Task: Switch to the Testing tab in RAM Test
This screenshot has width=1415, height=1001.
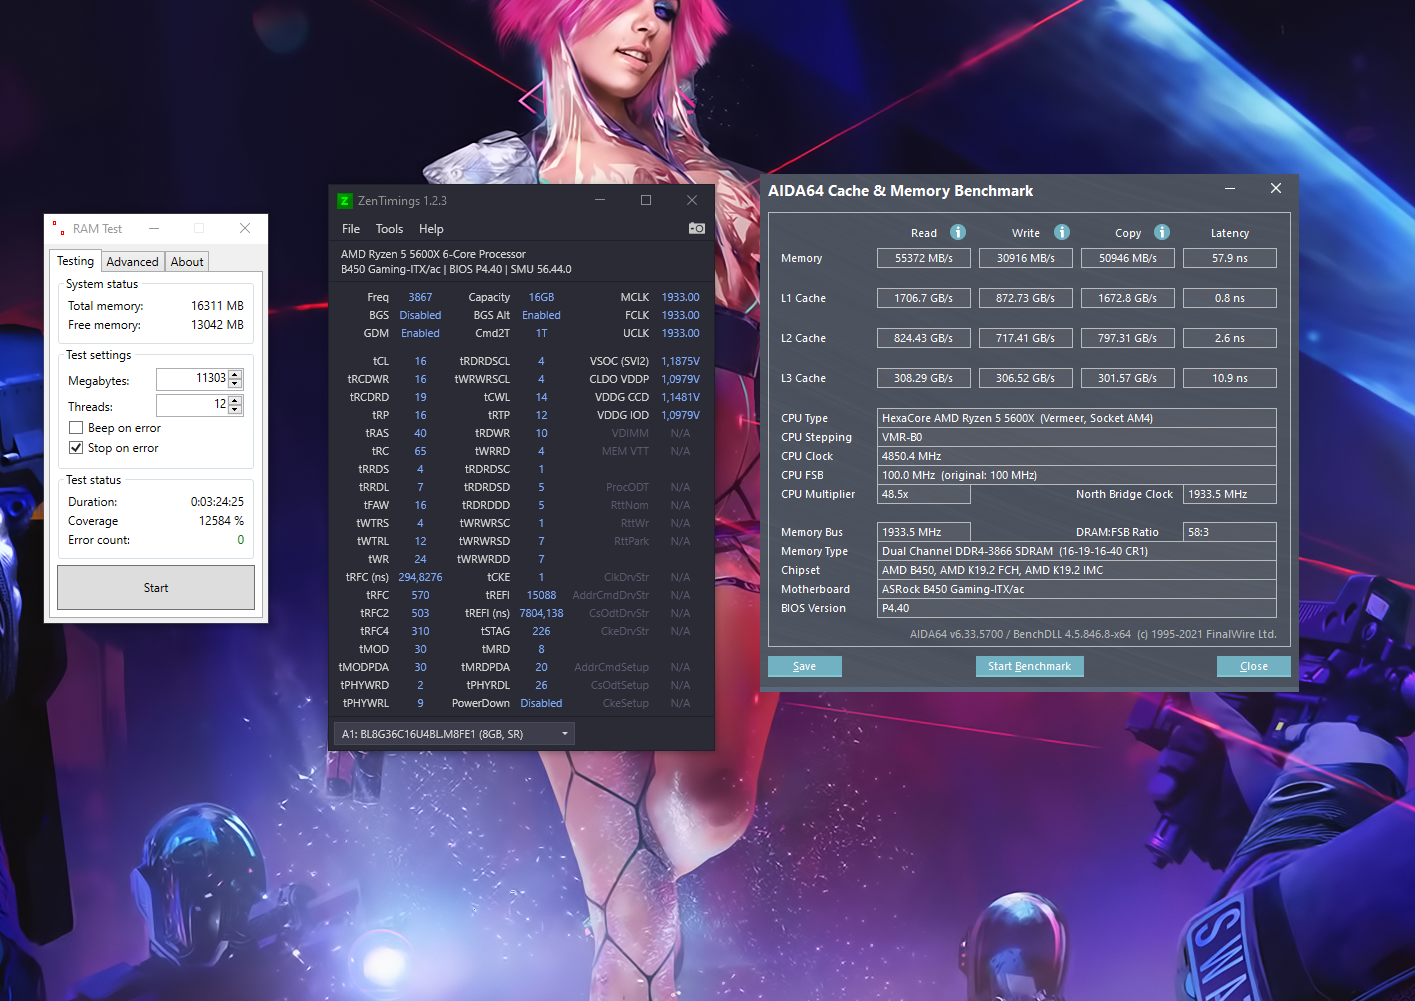Action: pos(75,261)
